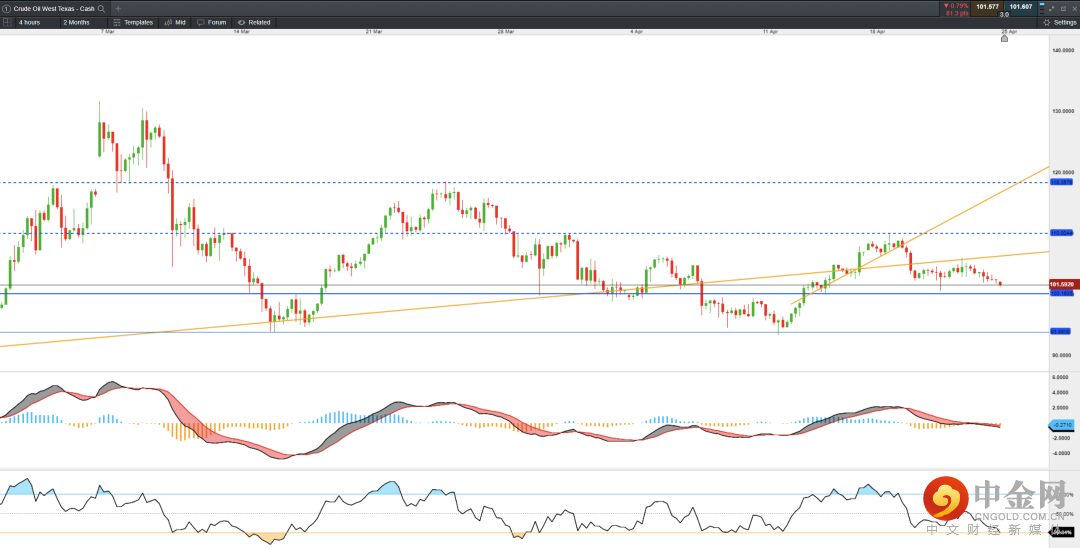
Task: Click the sell price 101.577 button
Action: 987,8
